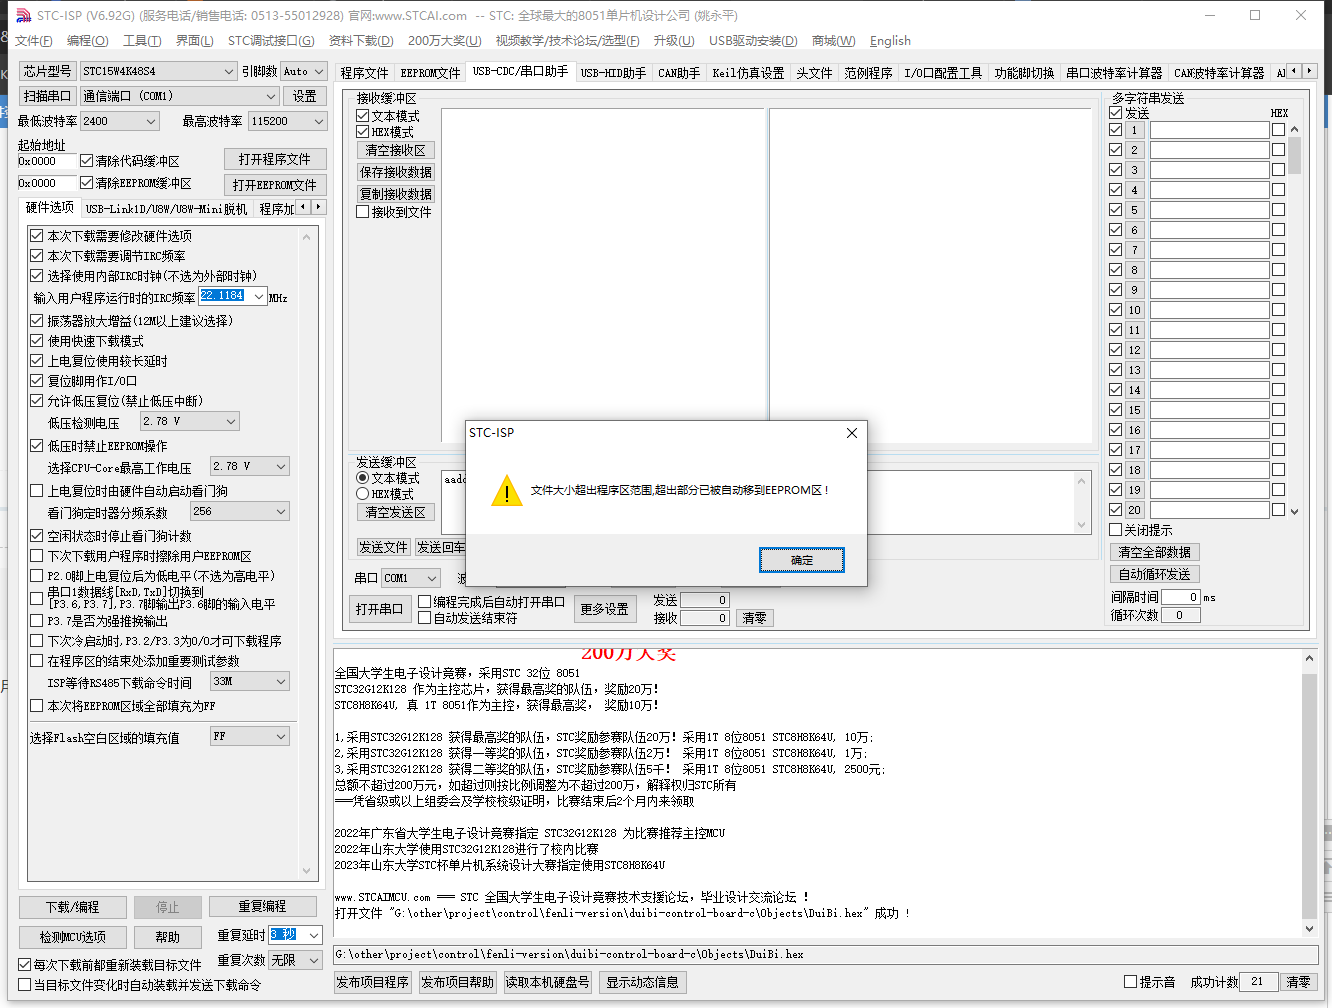This screenshot has width=1332, height=1008.
Task: Switch to EEPROM文件 tab
Action: (430, 73)
